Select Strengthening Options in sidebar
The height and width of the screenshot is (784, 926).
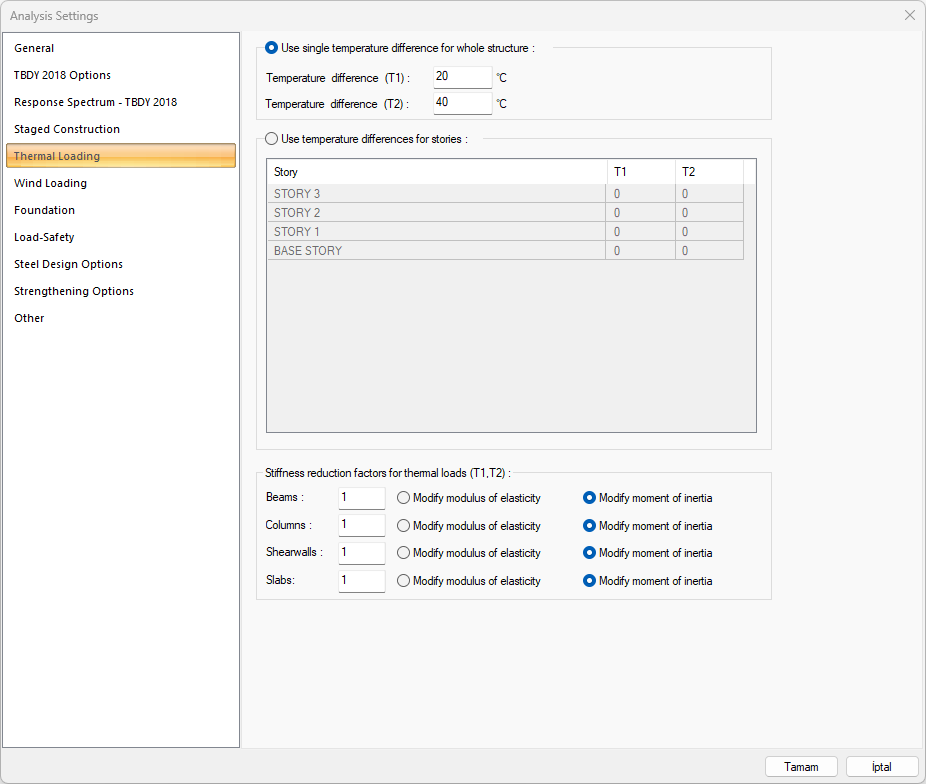coord(74,291)
